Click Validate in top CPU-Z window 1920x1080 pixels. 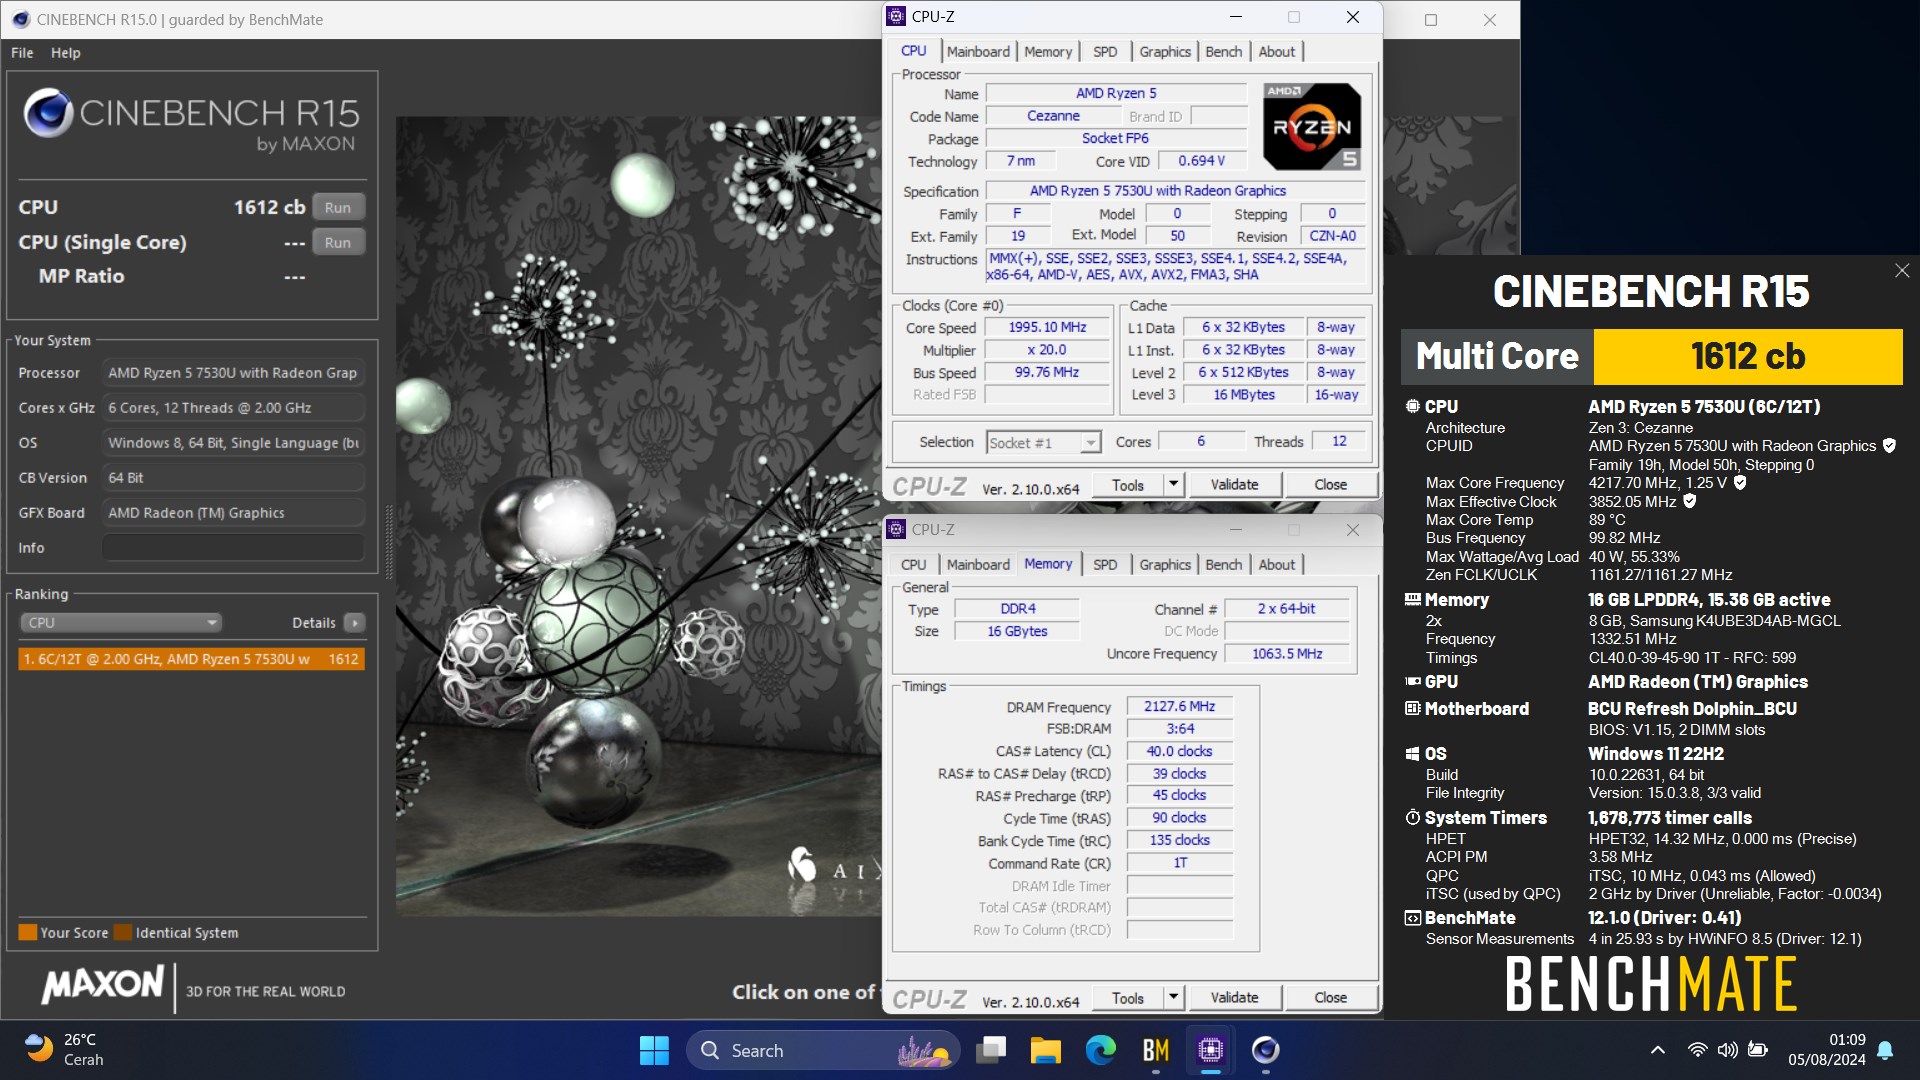coord(1234,485)
